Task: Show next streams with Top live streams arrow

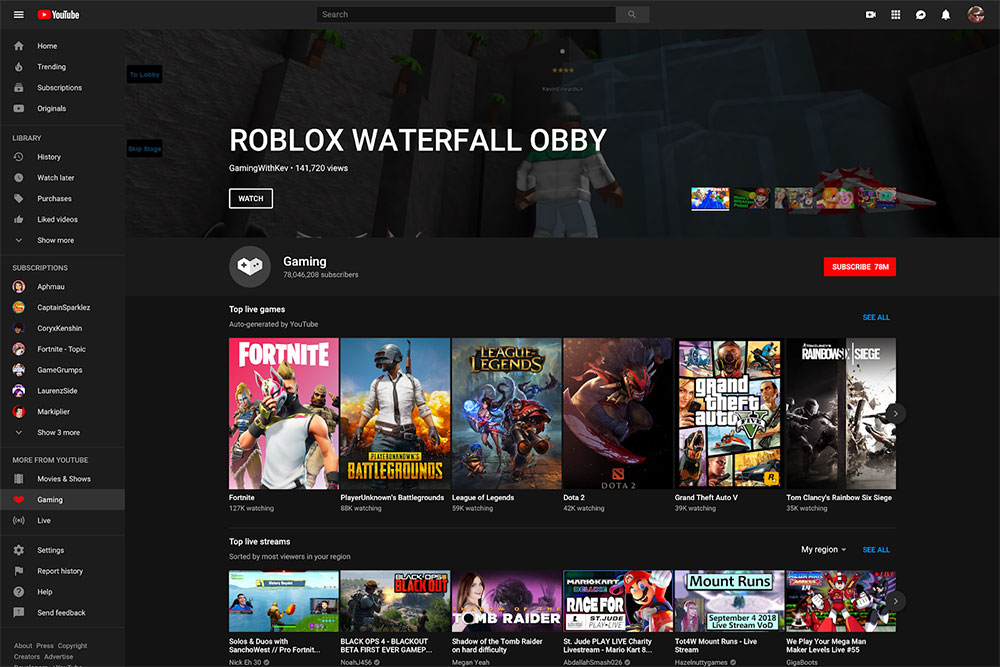Action: pos(895,601)
